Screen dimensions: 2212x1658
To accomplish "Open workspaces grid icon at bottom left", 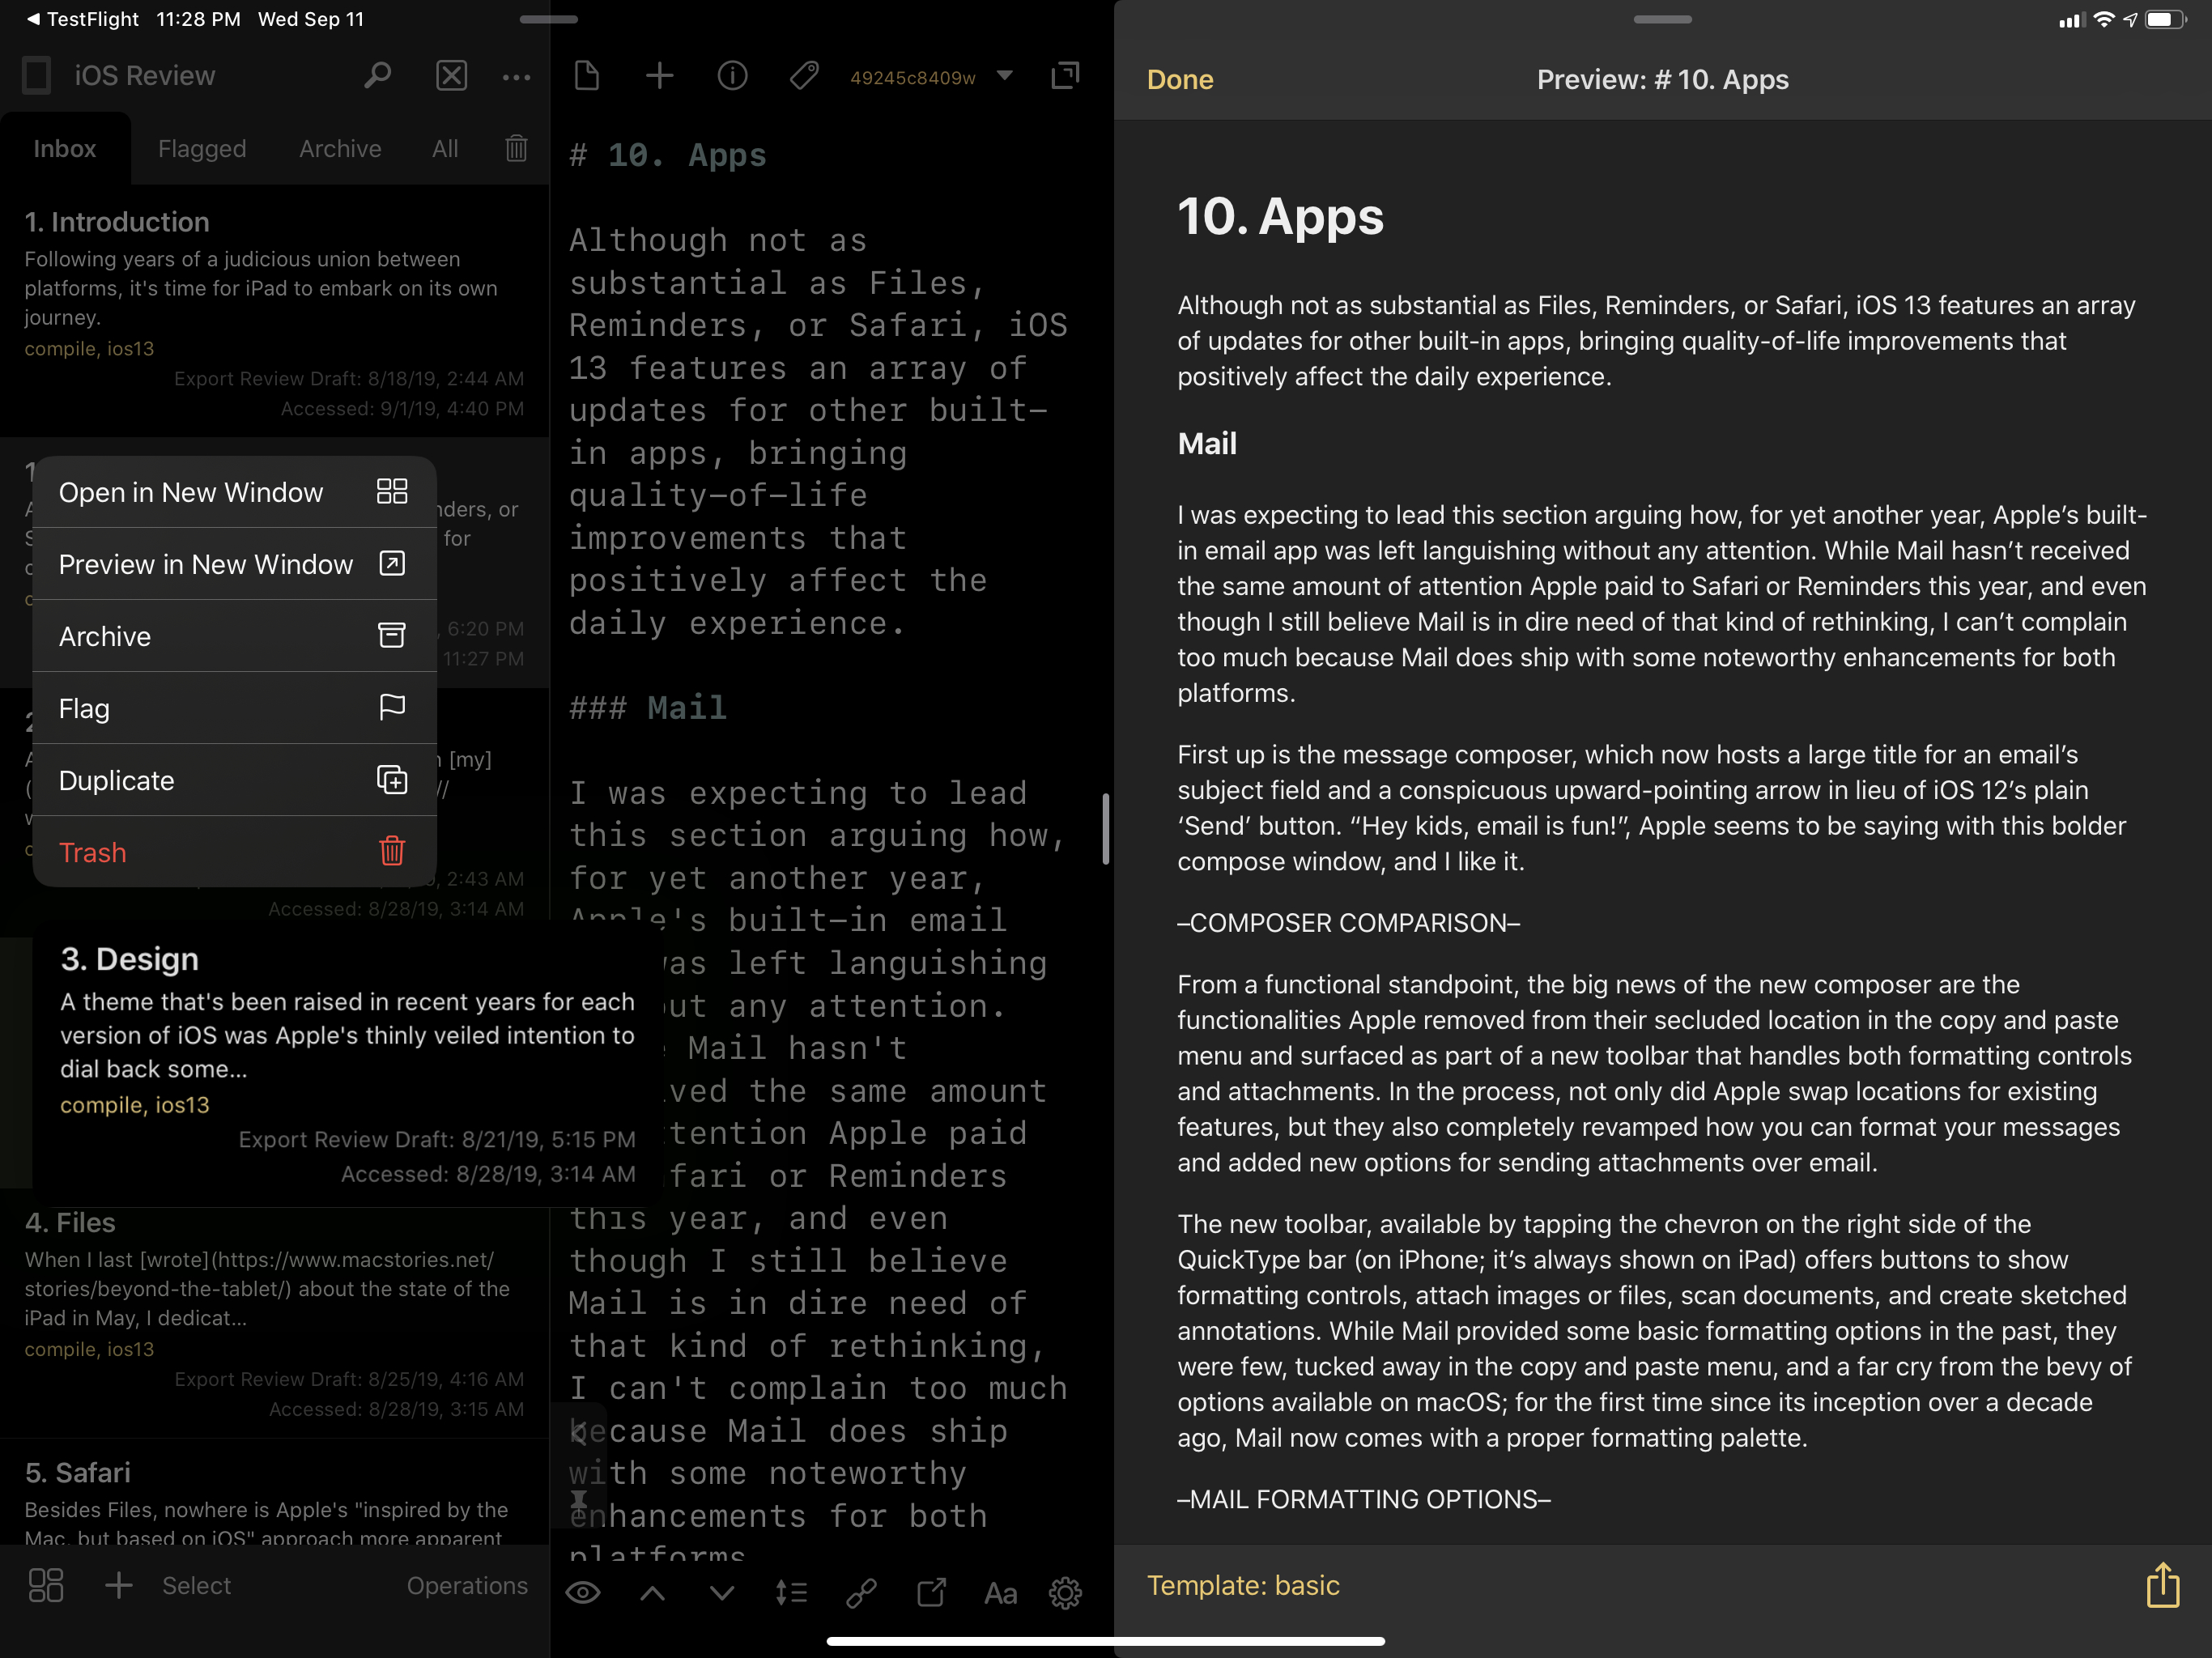I will pos(46,1586).
